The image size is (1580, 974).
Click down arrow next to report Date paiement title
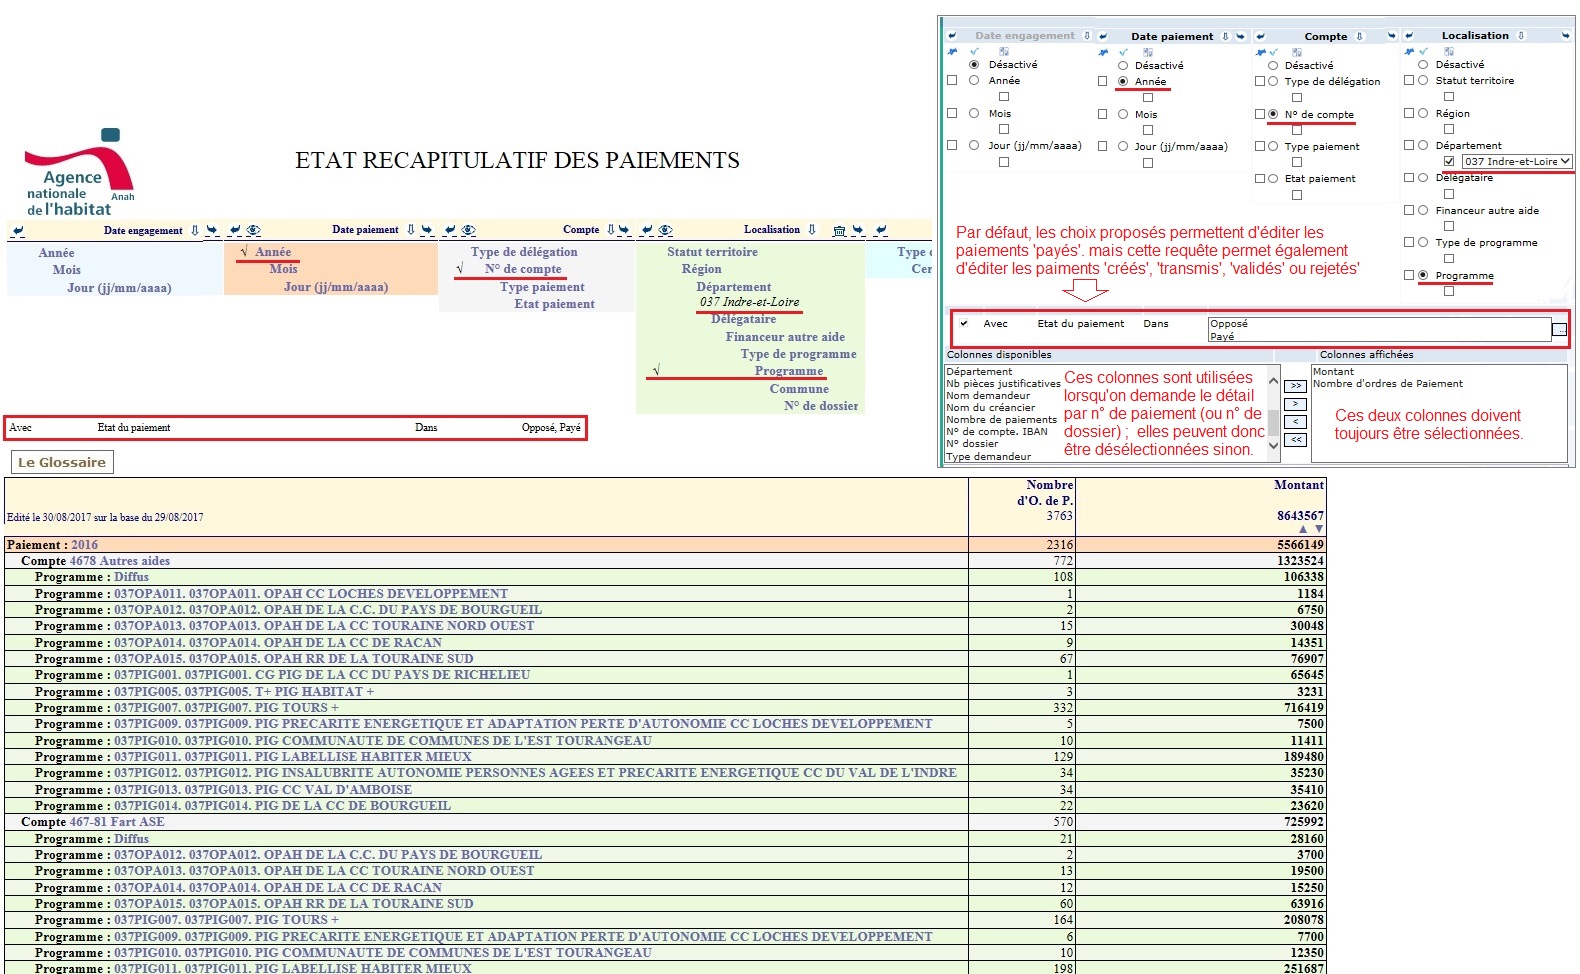(410, 230)
